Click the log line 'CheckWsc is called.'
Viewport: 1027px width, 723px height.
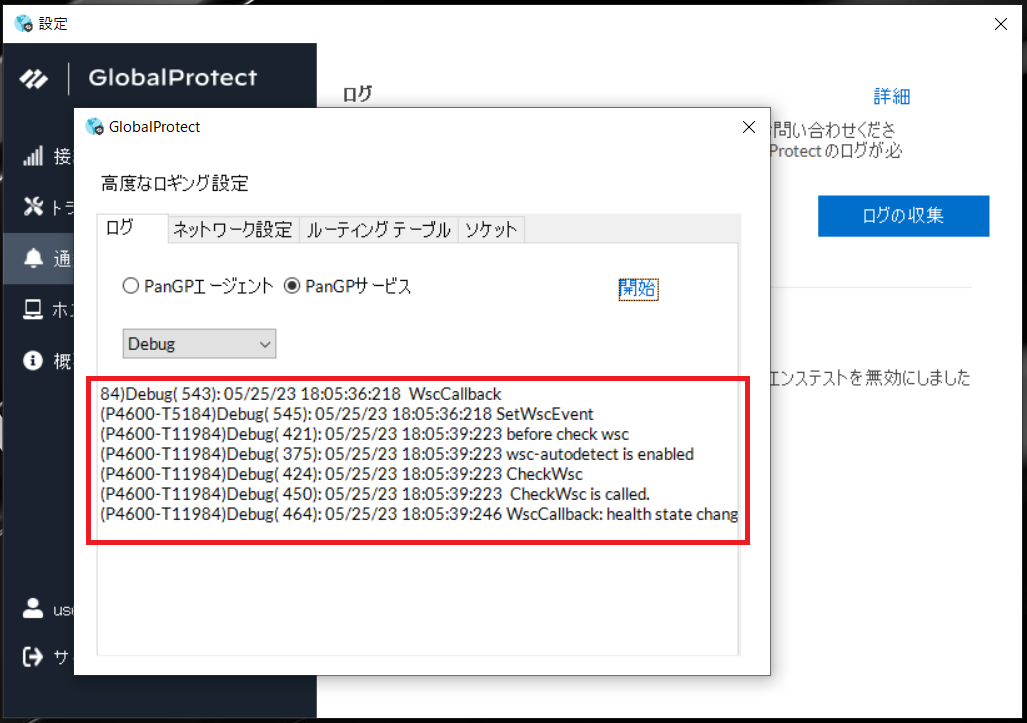coord(375,494)
